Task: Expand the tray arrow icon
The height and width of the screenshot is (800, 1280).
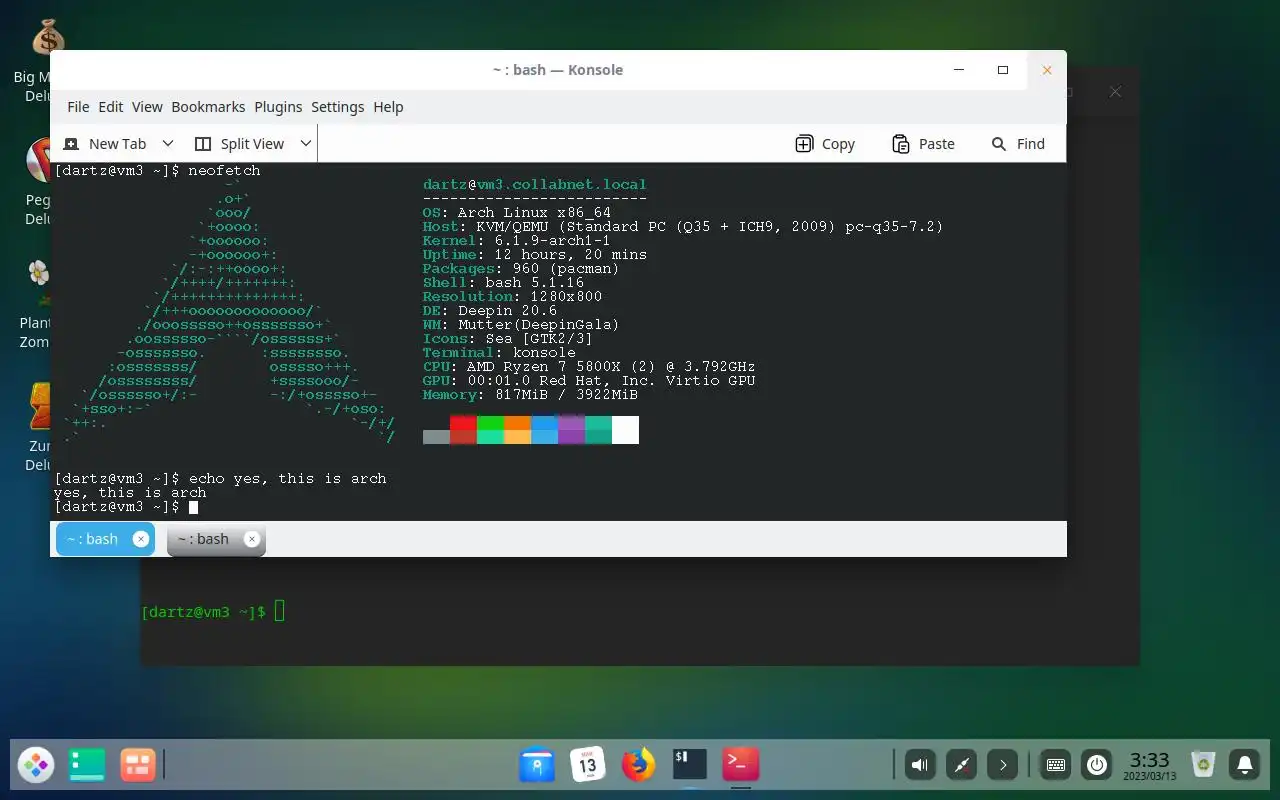Action: point(1003,766)
